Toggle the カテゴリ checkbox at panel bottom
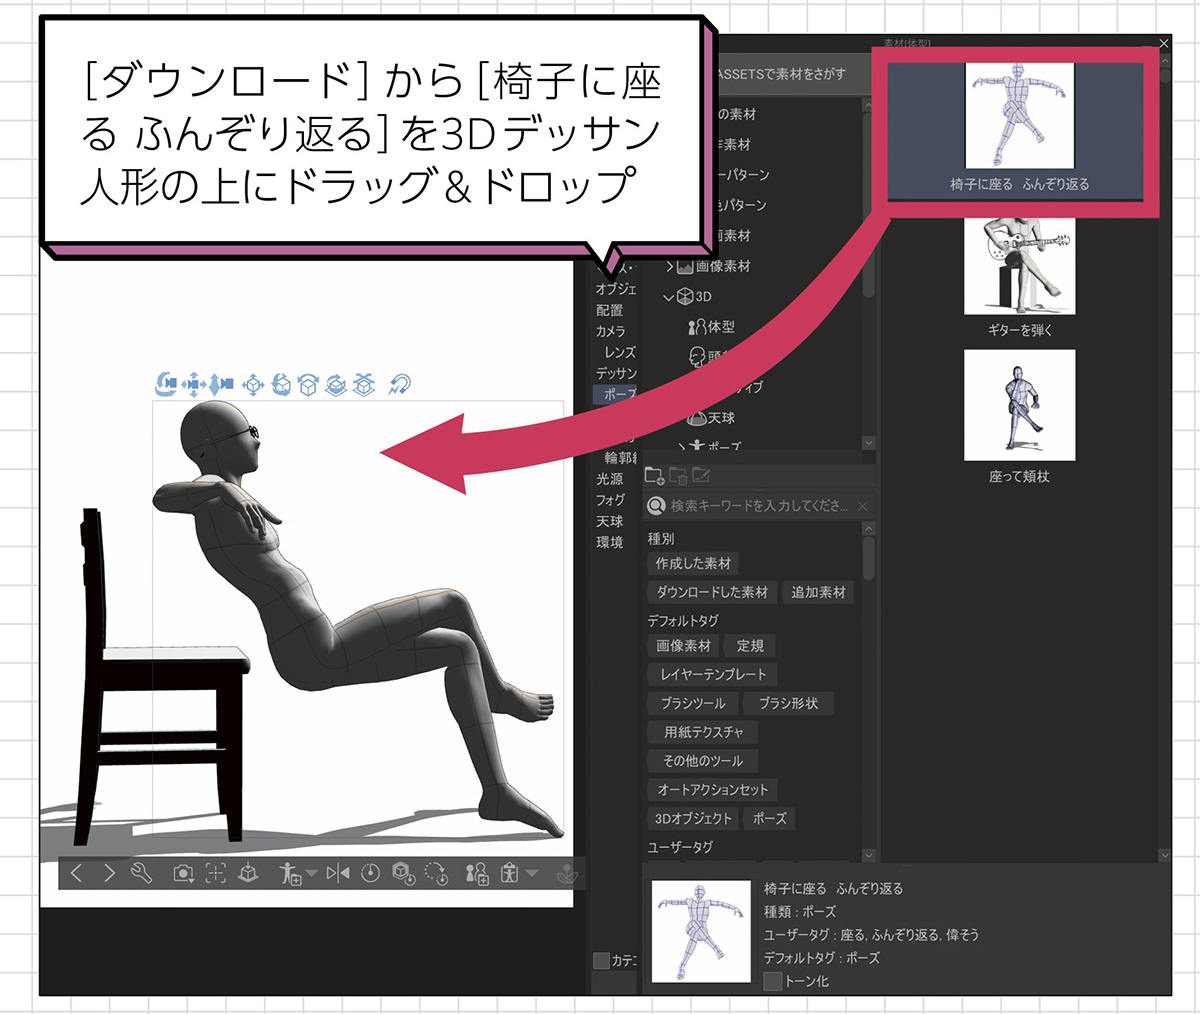 pos(602,960)
